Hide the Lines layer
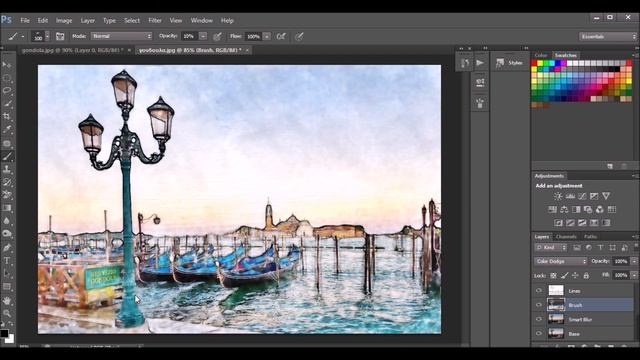The image size is (640, 360). pos(539,291)
